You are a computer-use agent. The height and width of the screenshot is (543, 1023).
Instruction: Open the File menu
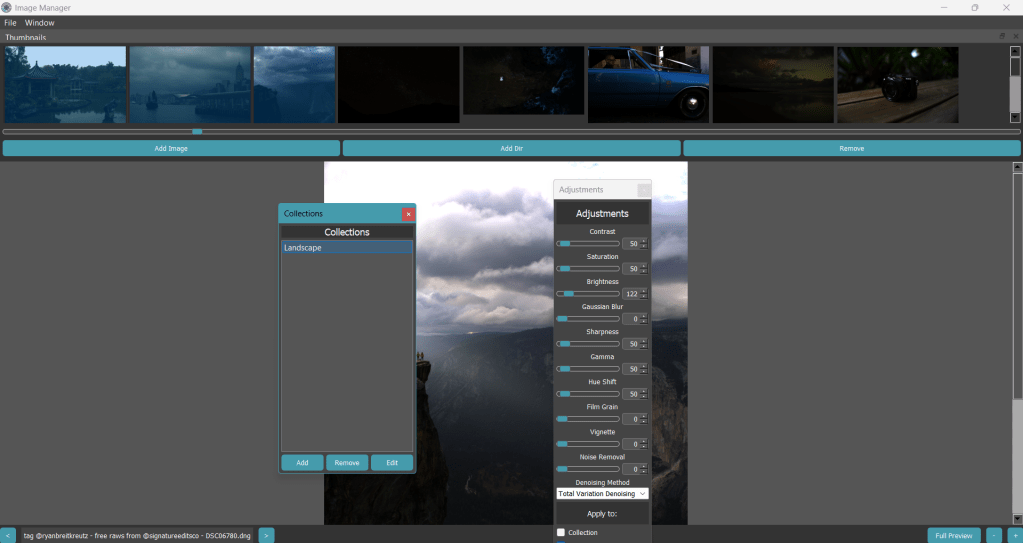point(10,22)
